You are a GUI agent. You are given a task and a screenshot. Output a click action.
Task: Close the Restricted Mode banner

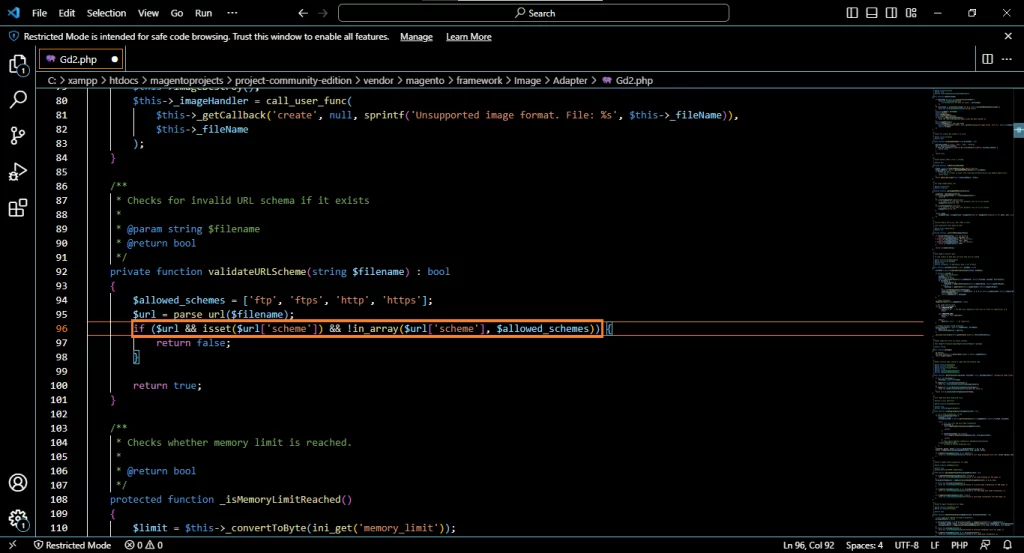1008,37
